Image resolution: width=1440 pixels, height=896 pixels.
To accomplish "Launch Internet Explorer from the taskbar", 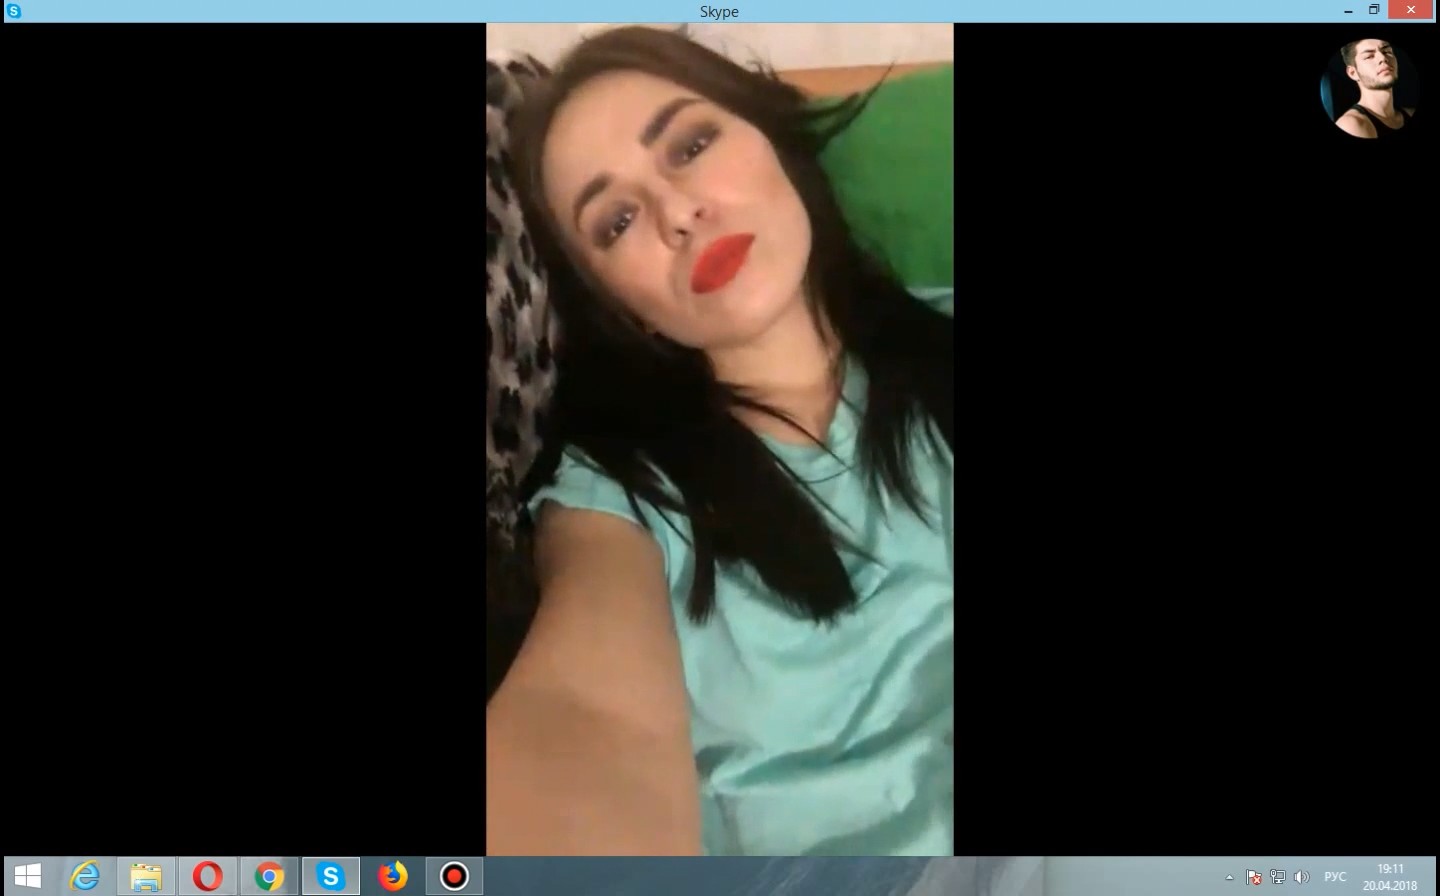I will pos(85,877).
